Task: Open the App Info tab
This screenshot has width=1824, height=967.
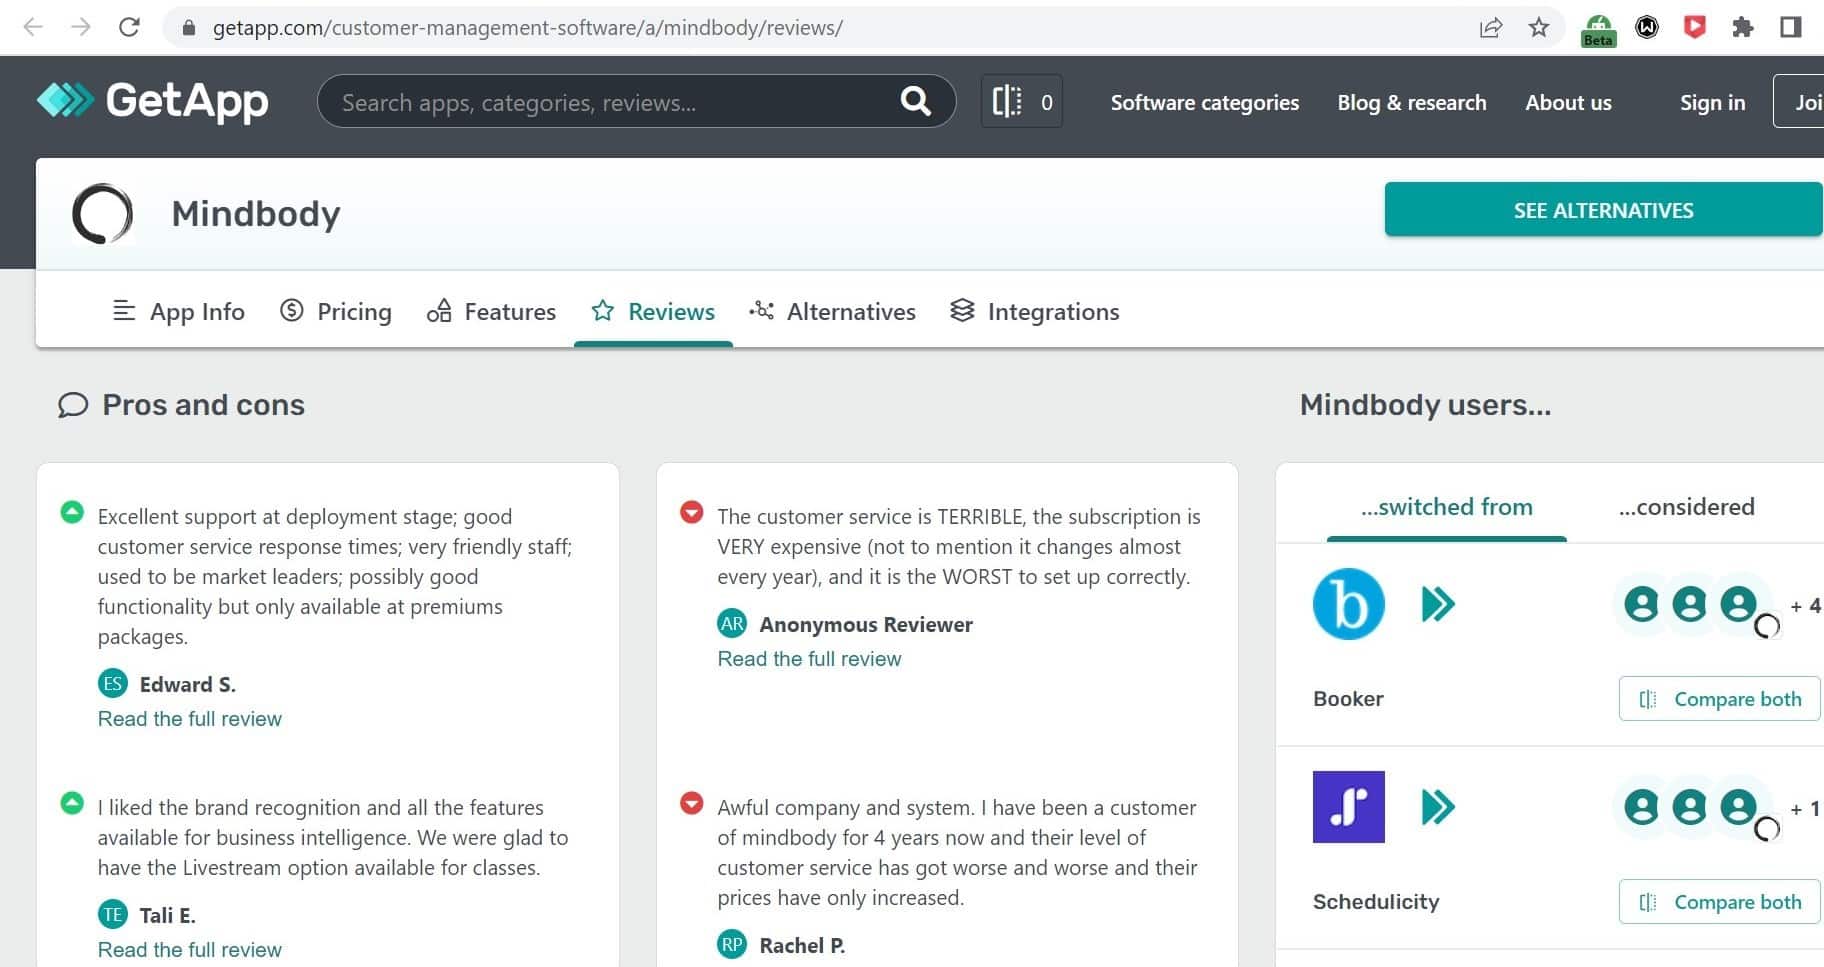Action: [x=178, y=312]
